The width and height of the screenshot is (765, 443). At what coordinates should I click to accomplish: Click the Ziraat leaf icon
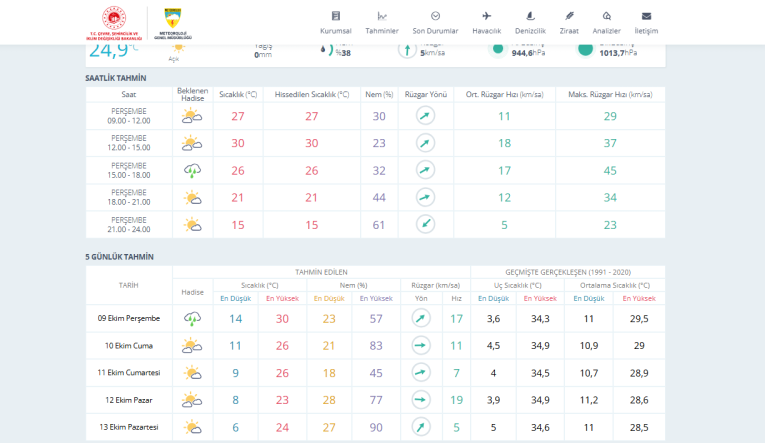(x=569, y=22)
